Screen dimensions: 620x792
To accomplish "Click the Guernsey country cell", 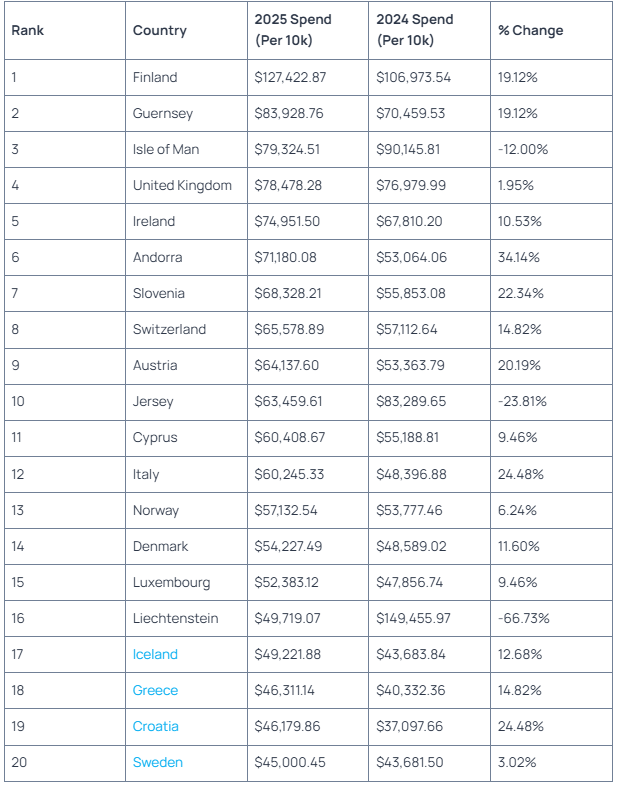I will tap(163, 113).
